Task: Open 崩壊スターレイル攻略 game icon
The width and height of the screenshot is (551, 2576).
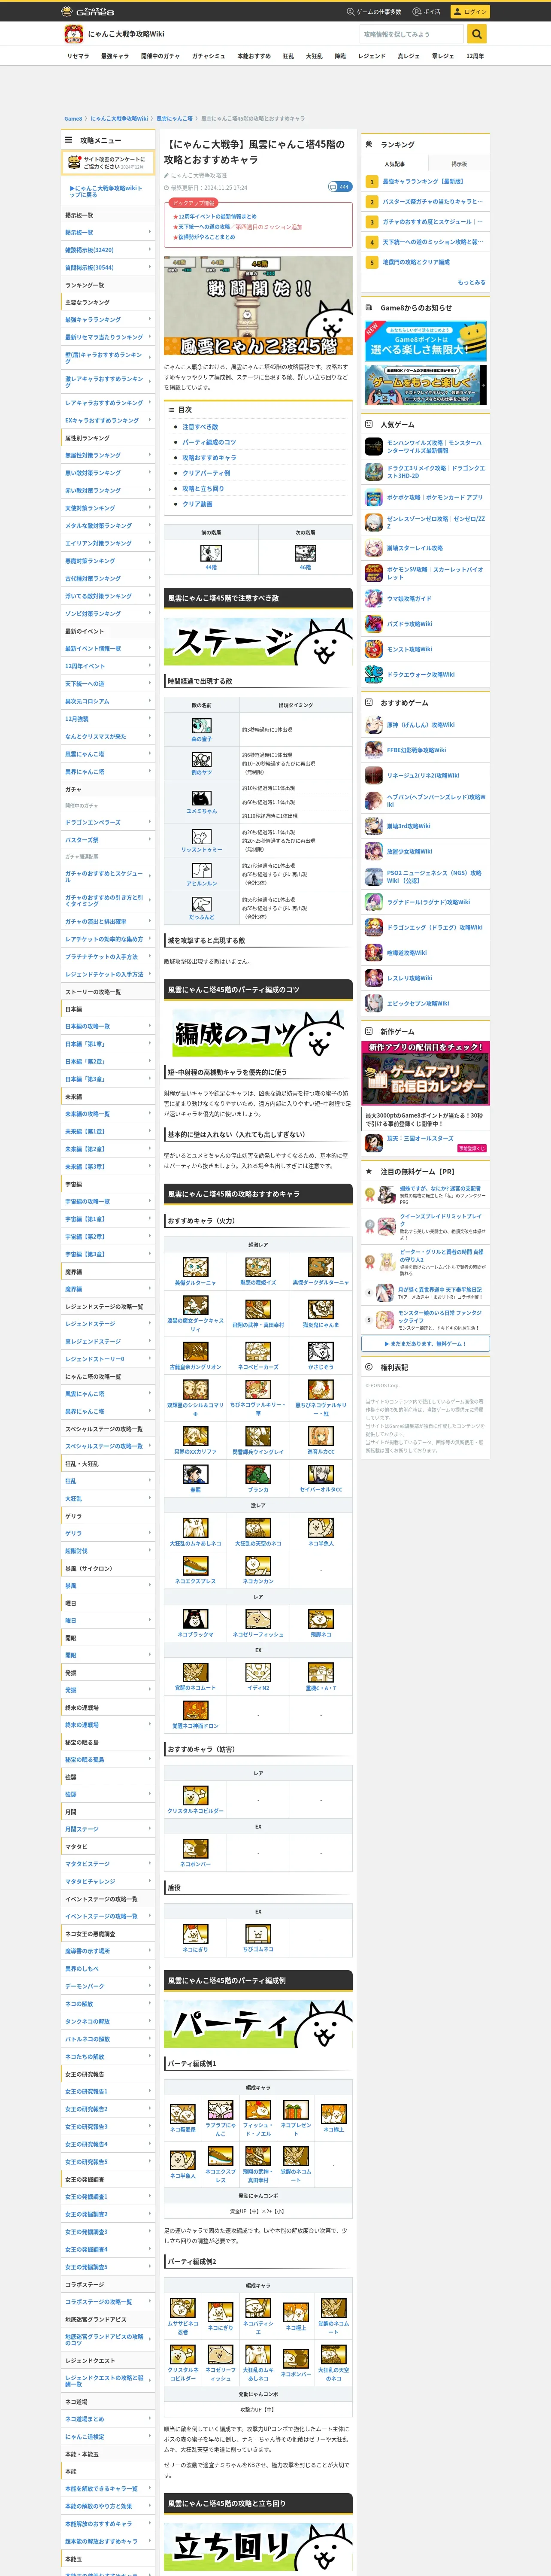Action: [374, 548]
